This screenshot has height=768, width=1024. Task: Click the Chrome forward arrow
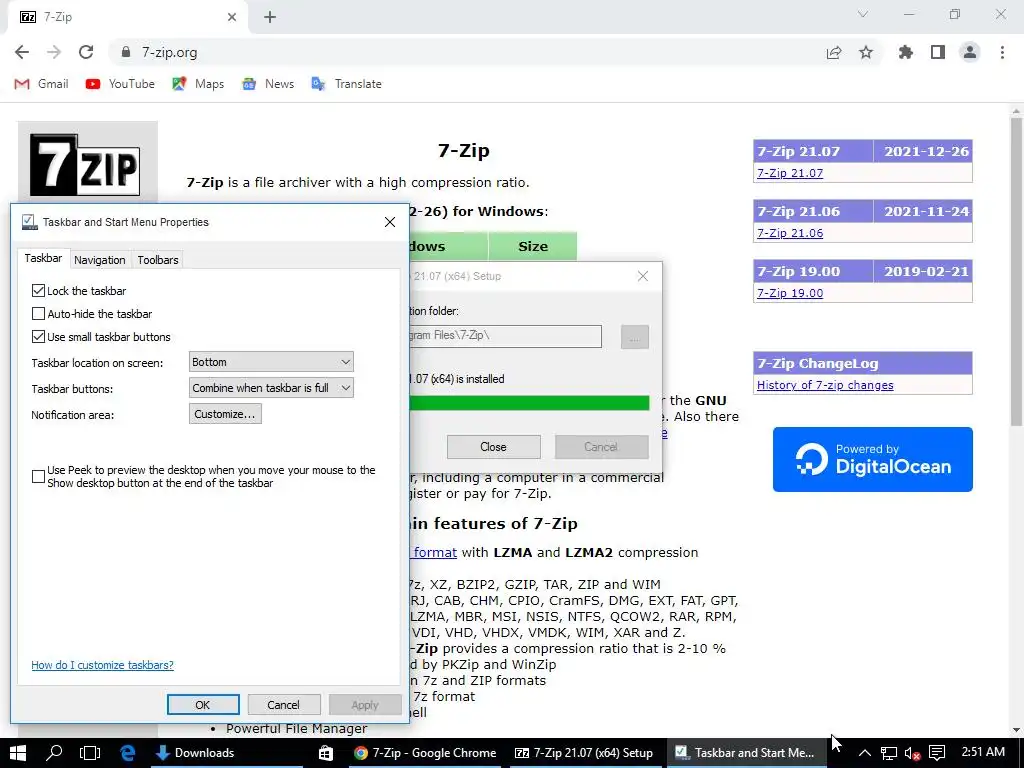[54, 52]
